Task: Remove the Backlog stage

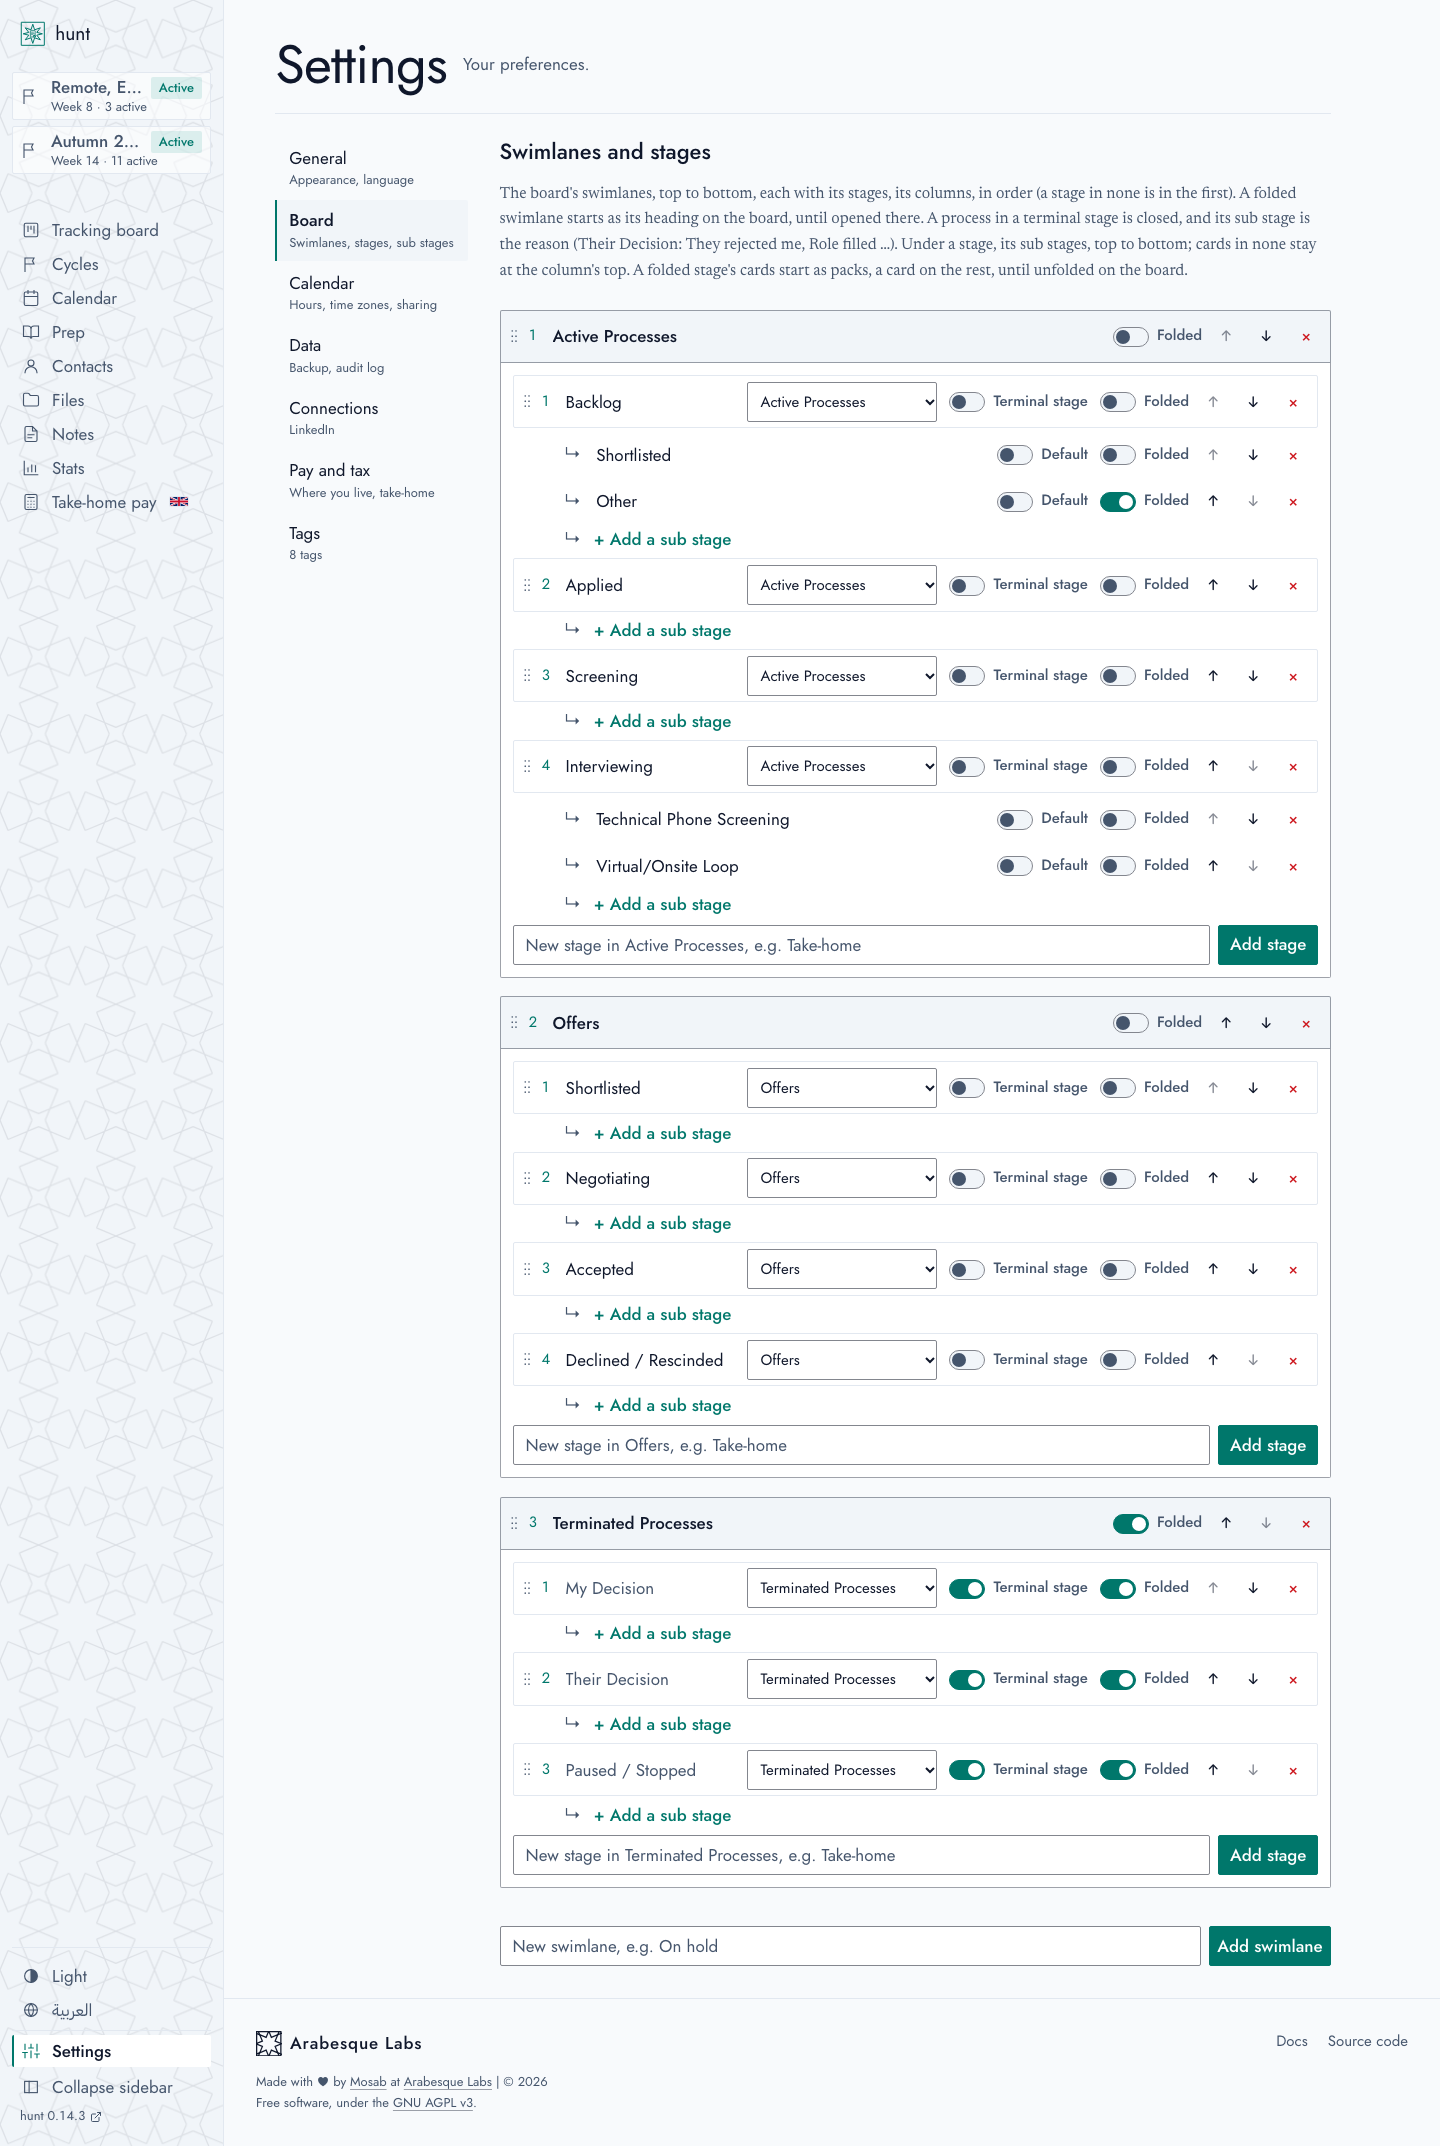Action: click(1293, 403)
